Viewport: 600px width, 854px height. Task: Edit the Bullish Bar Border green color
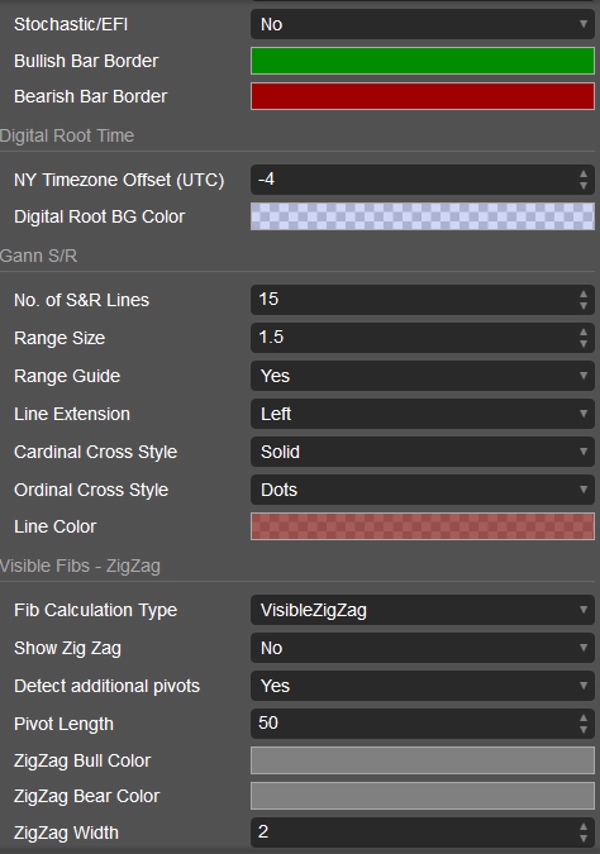pyautogui.click(x=420, y=61)
